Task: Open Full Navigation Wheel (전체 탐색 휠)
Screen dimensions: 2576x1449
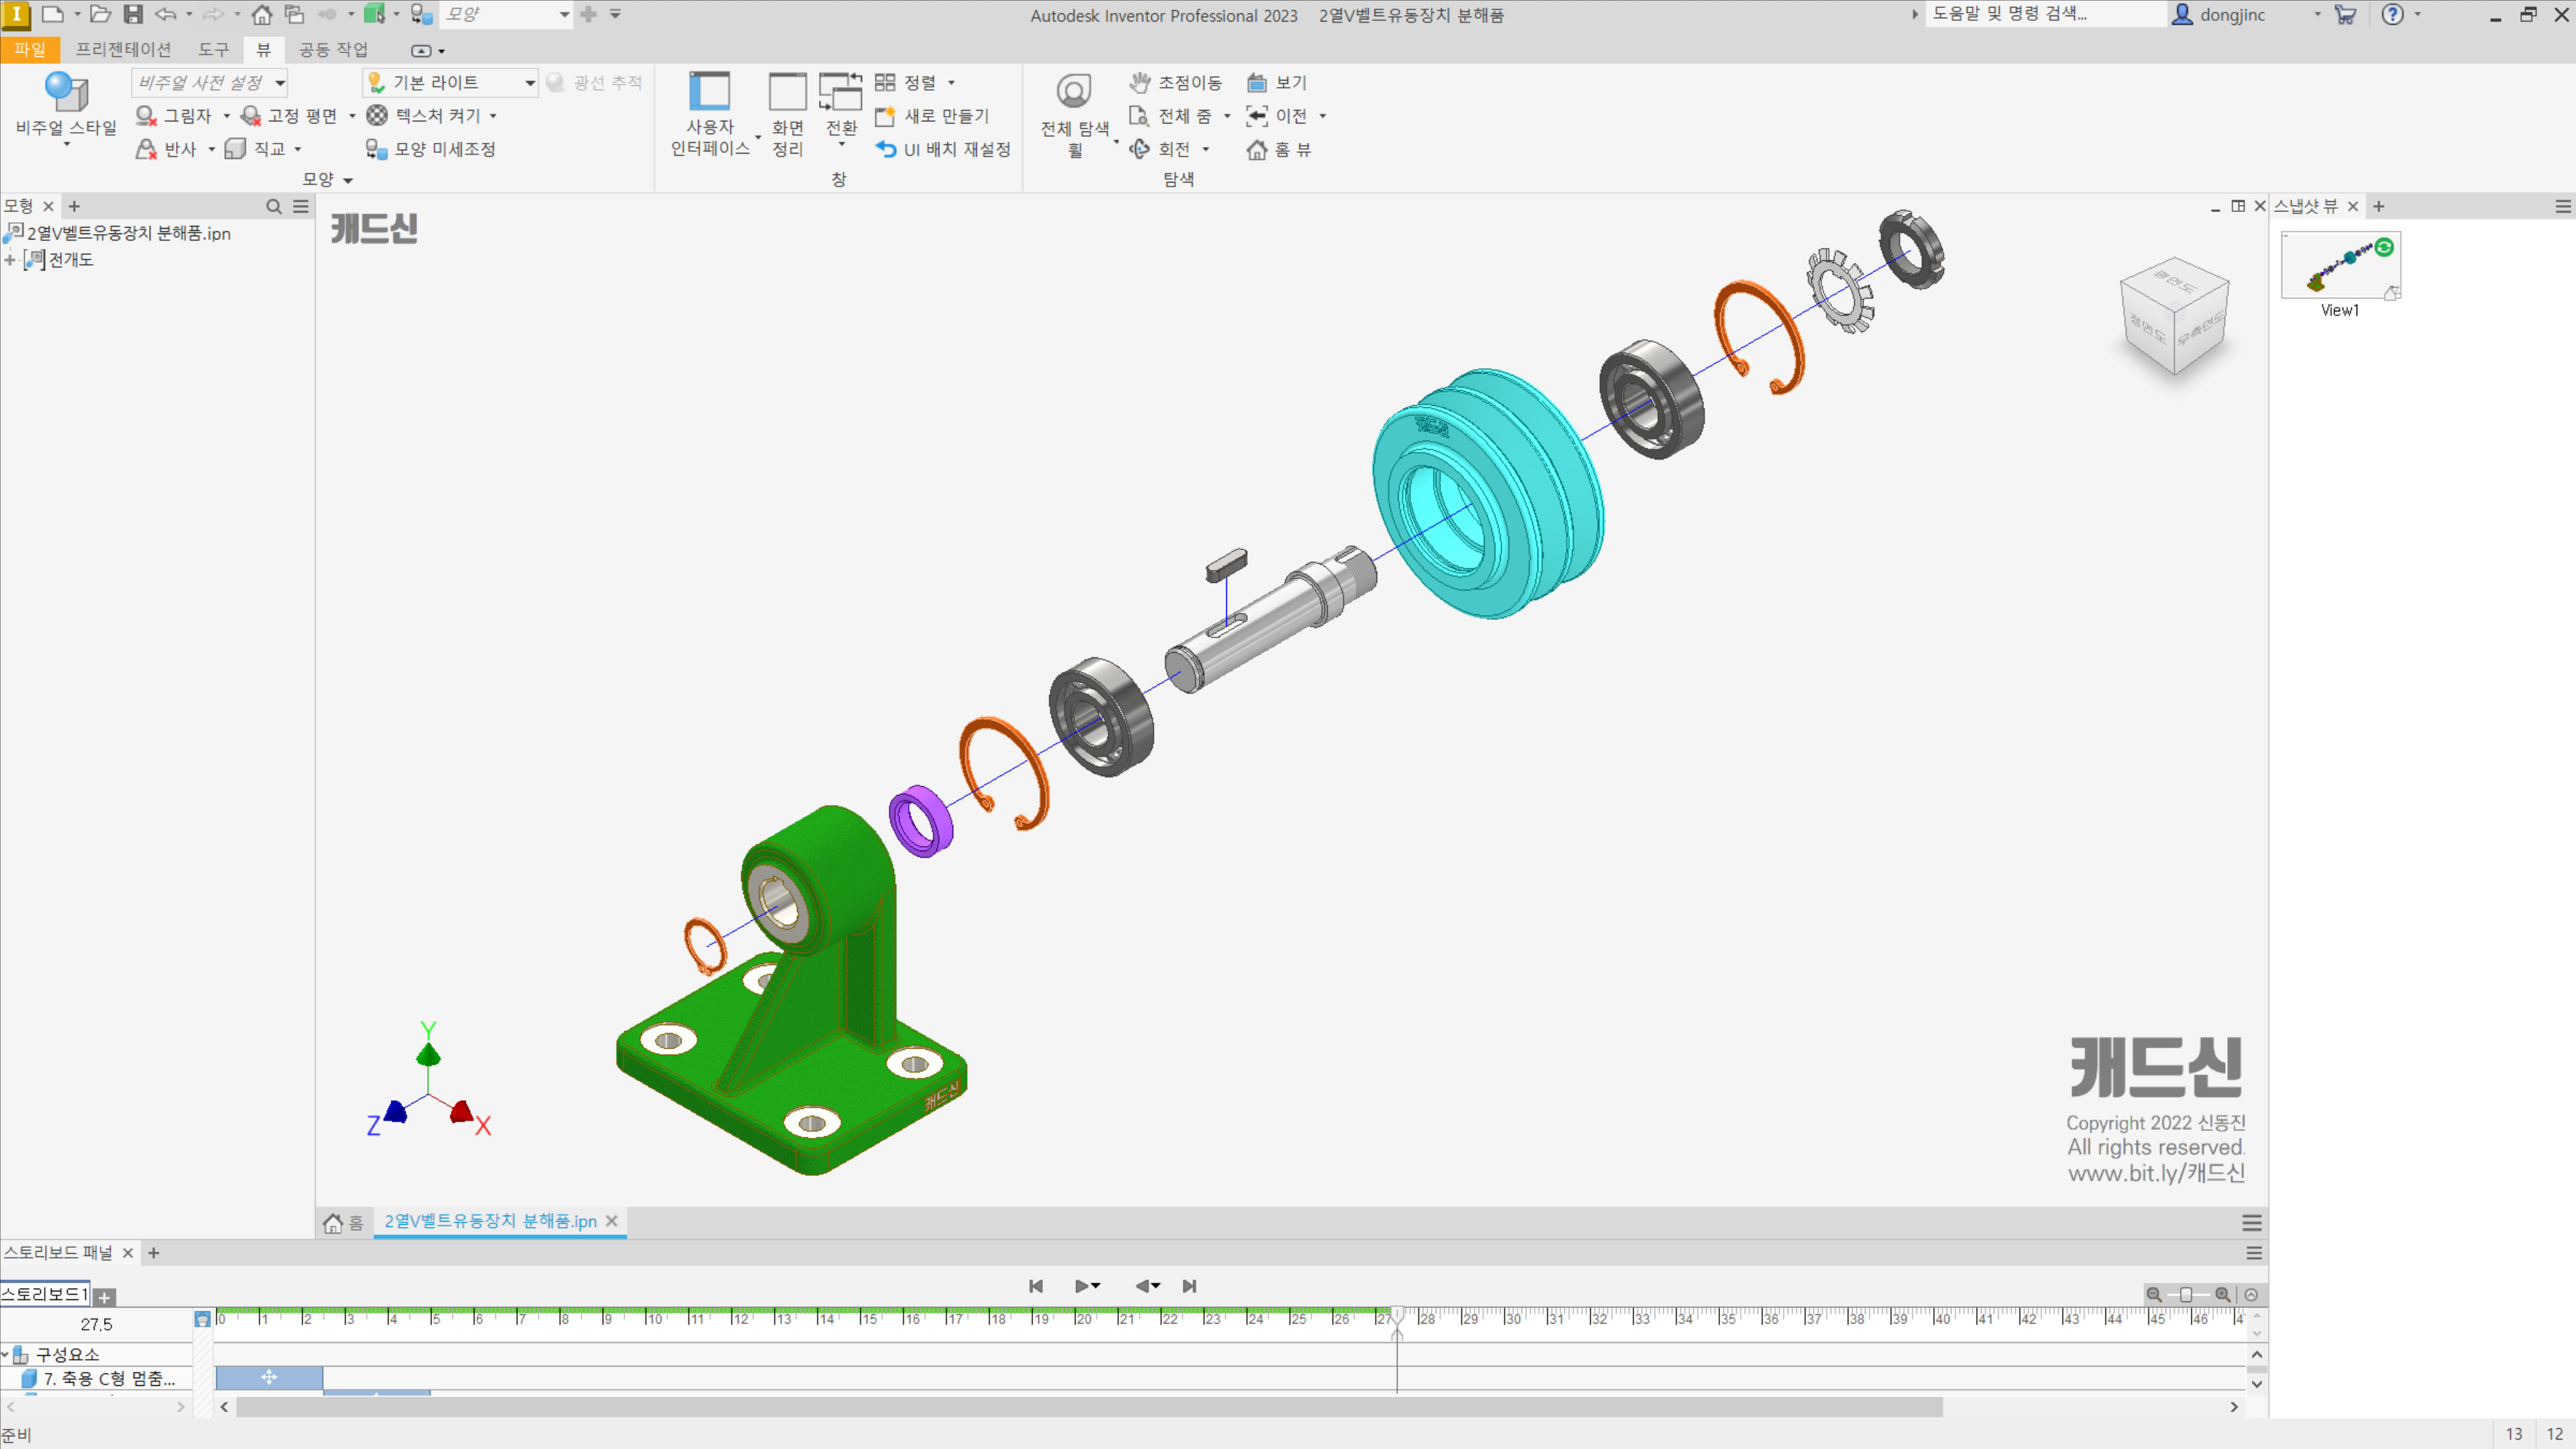Action: pos(1075,114)
